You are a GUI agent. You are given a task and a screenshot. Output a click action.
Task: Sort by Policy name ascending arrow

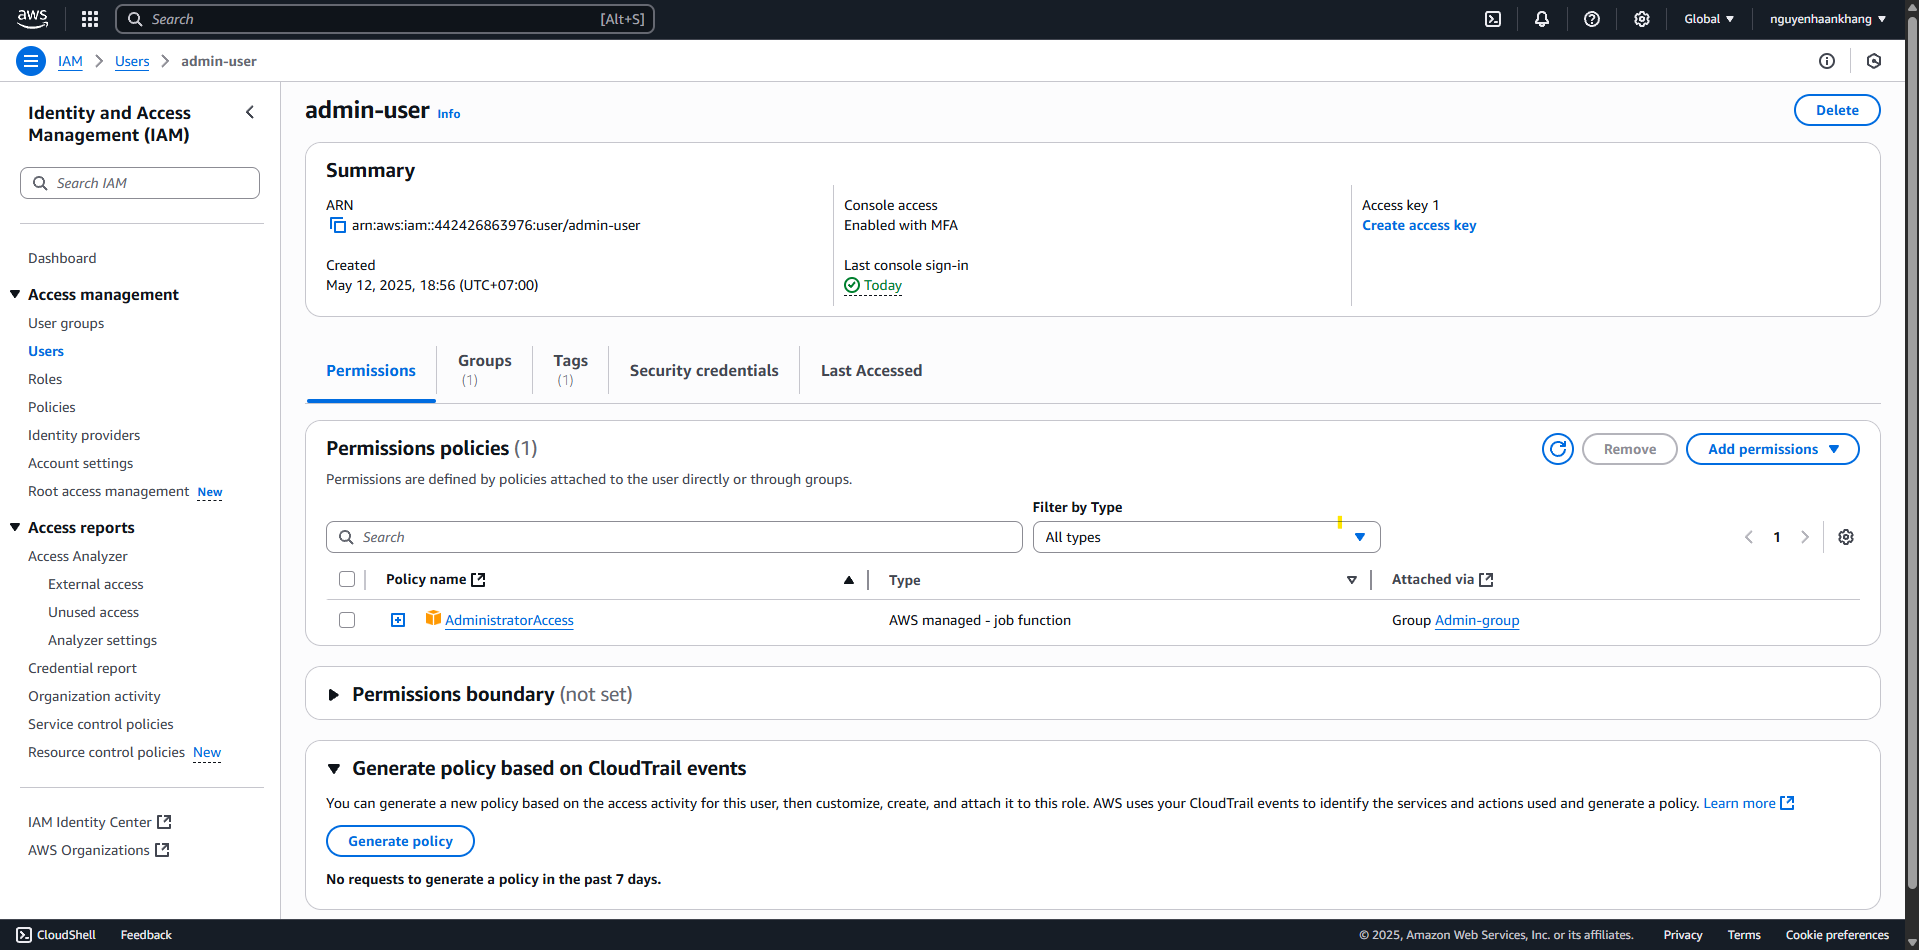click(849, 580)
